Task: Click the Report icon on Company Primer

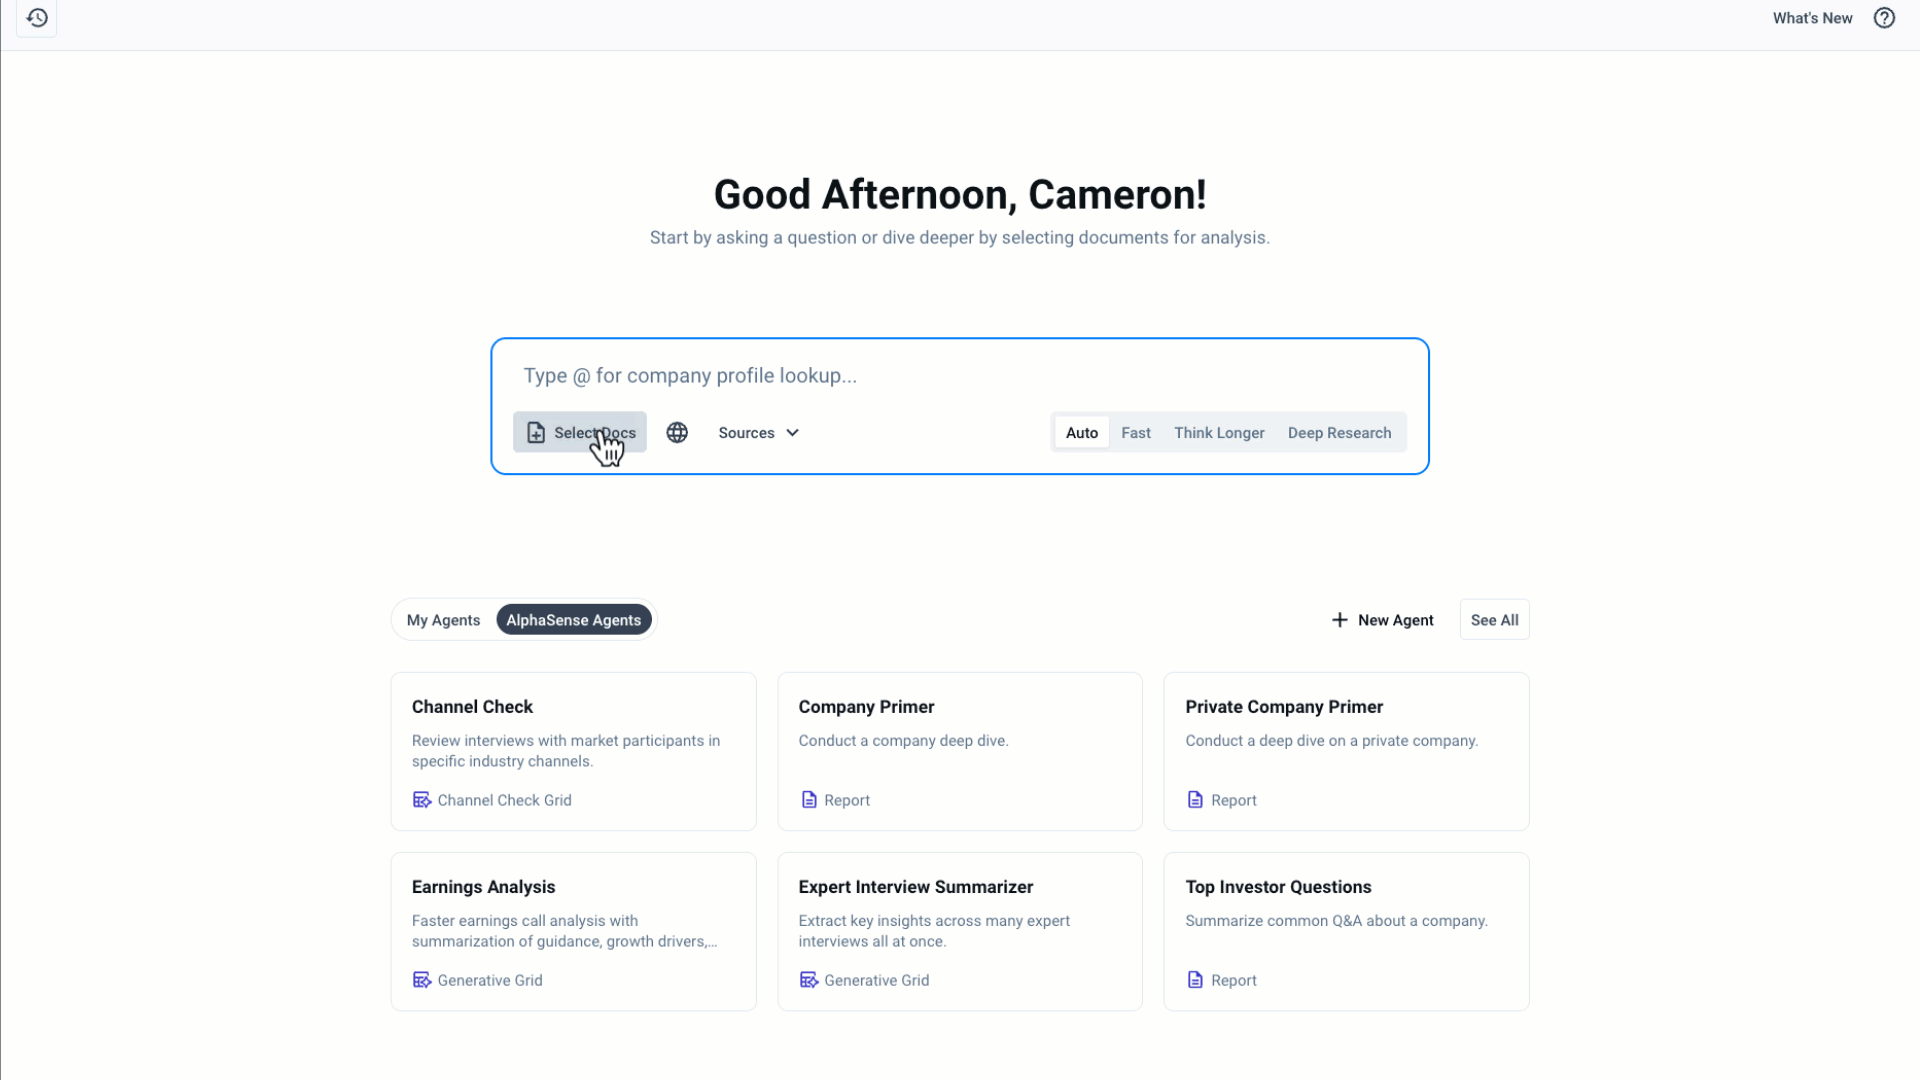Action: pyautogui.click(x=810, y=799)
